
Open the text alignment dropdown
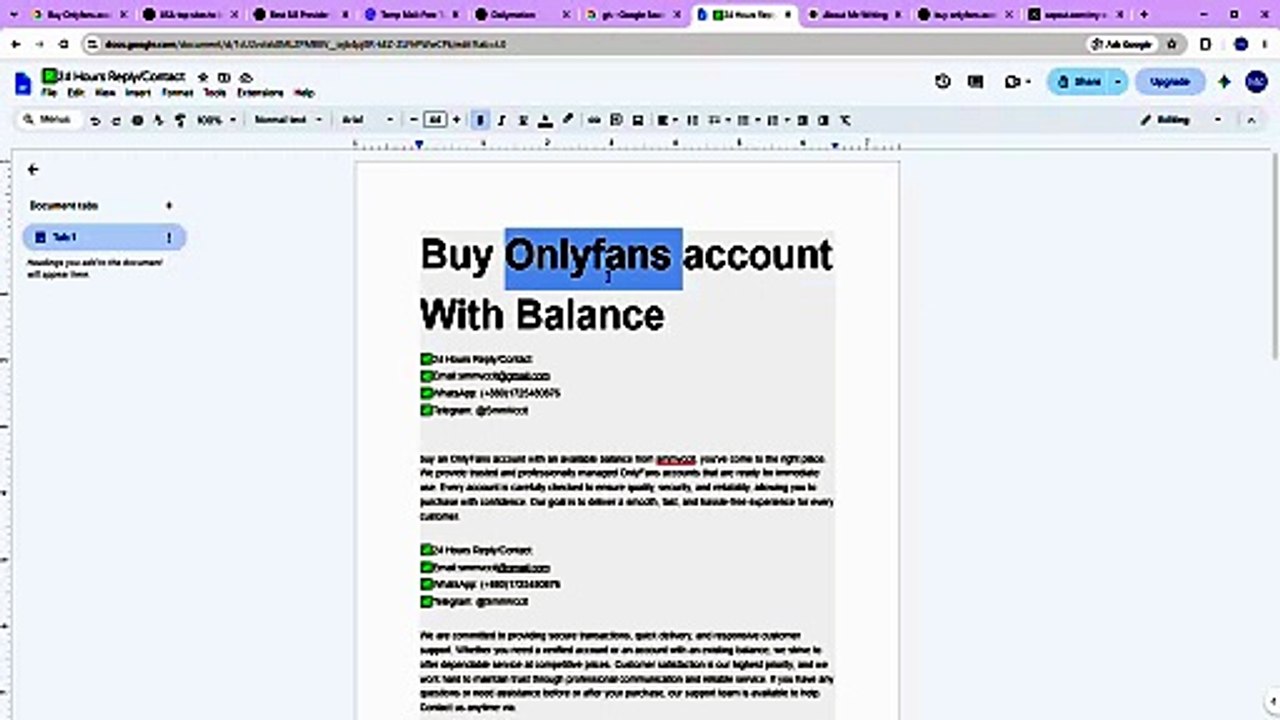[x=668, y=120]
